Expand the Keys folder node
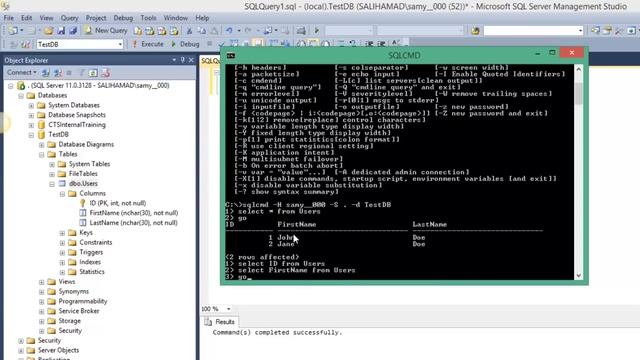Screen dimensions: 640x360 tap(62, 233)
